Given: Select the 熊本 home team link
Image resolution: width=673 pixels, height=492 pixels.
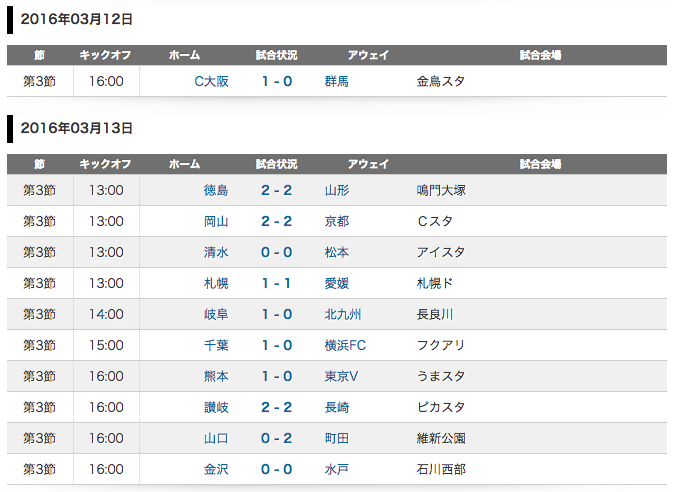Looking at the screenshot, I should 216,376.
